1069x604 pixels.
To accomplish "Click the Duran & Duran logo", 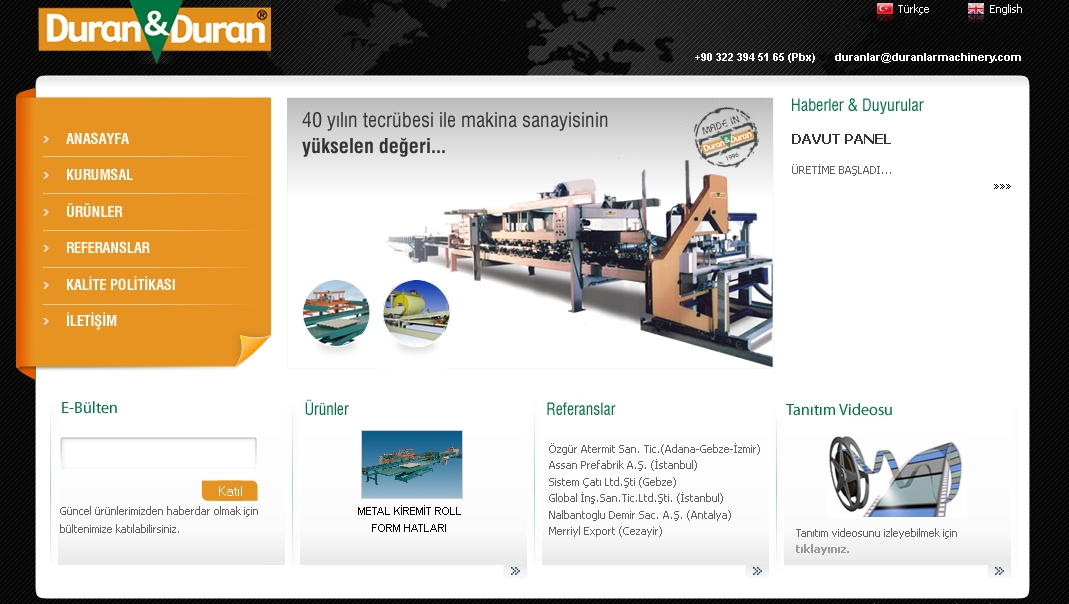I will (x=155, y=30).
